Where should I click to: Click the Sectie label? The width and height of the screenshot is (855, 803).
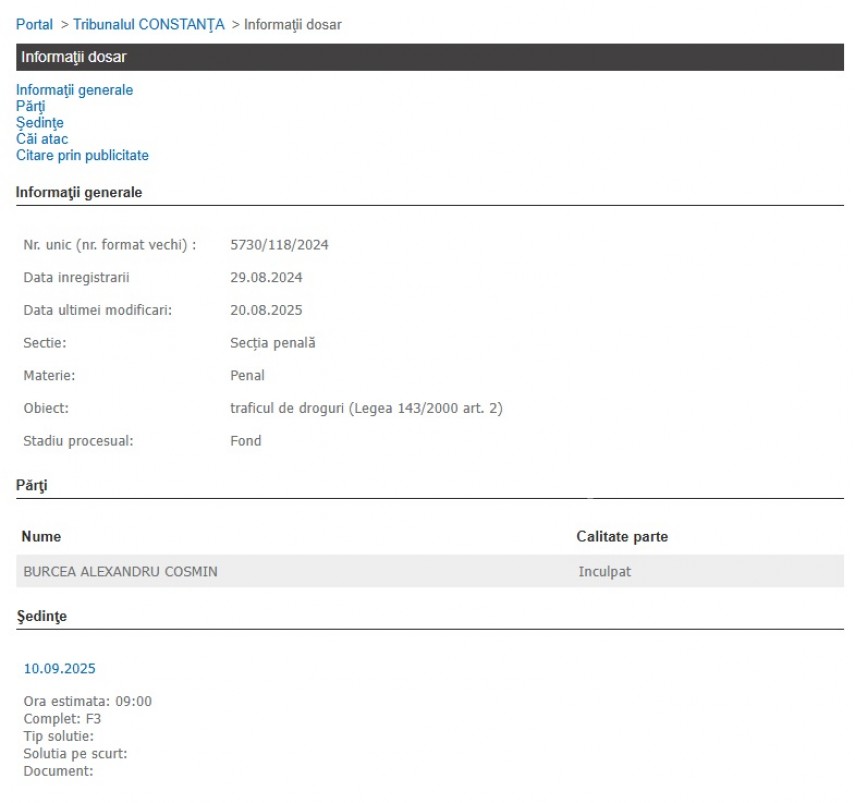(x=45, y=343)
